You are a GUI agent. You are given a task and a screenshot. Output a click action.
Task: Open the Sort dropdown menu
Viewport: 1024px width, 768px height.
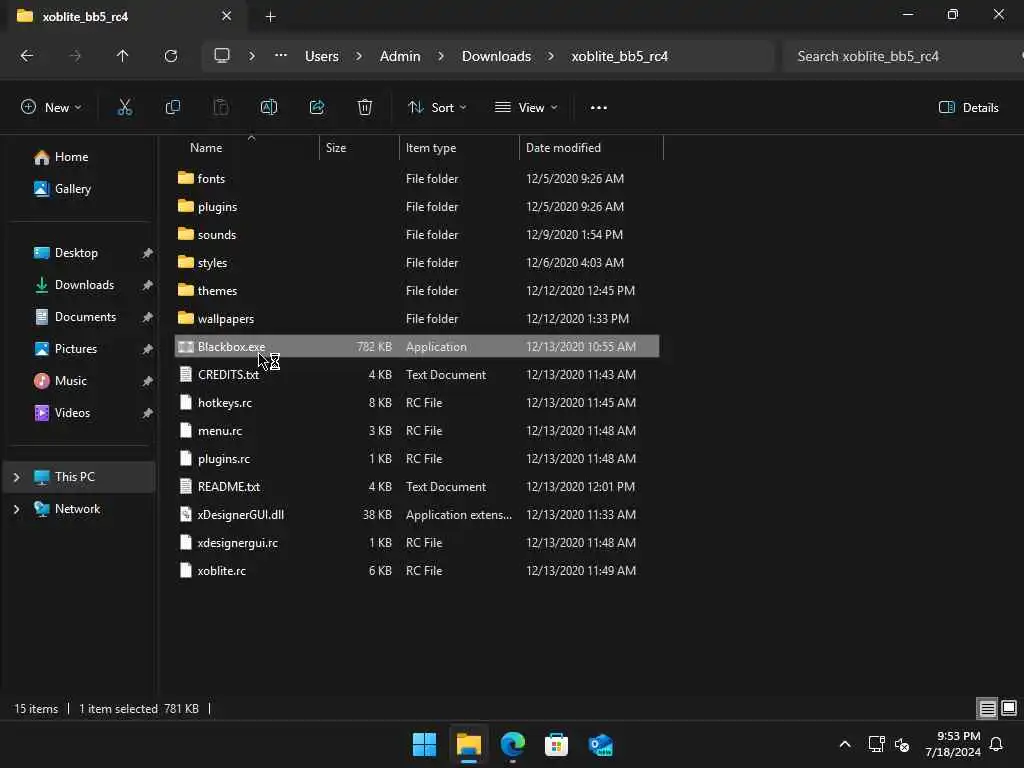437,108
